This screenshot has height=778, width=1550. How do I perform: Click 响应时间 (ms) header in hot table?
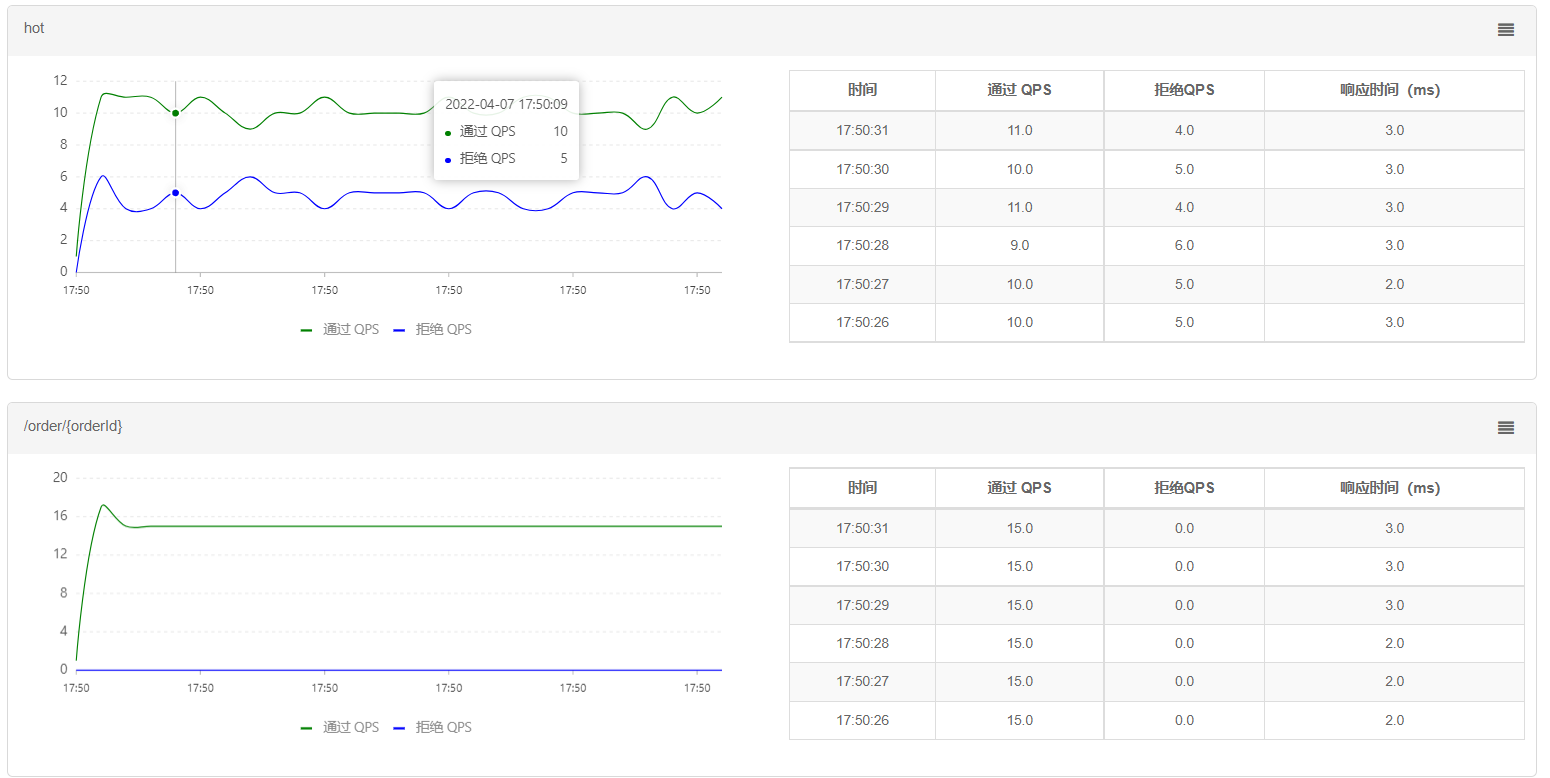(x=1394, y=90)
